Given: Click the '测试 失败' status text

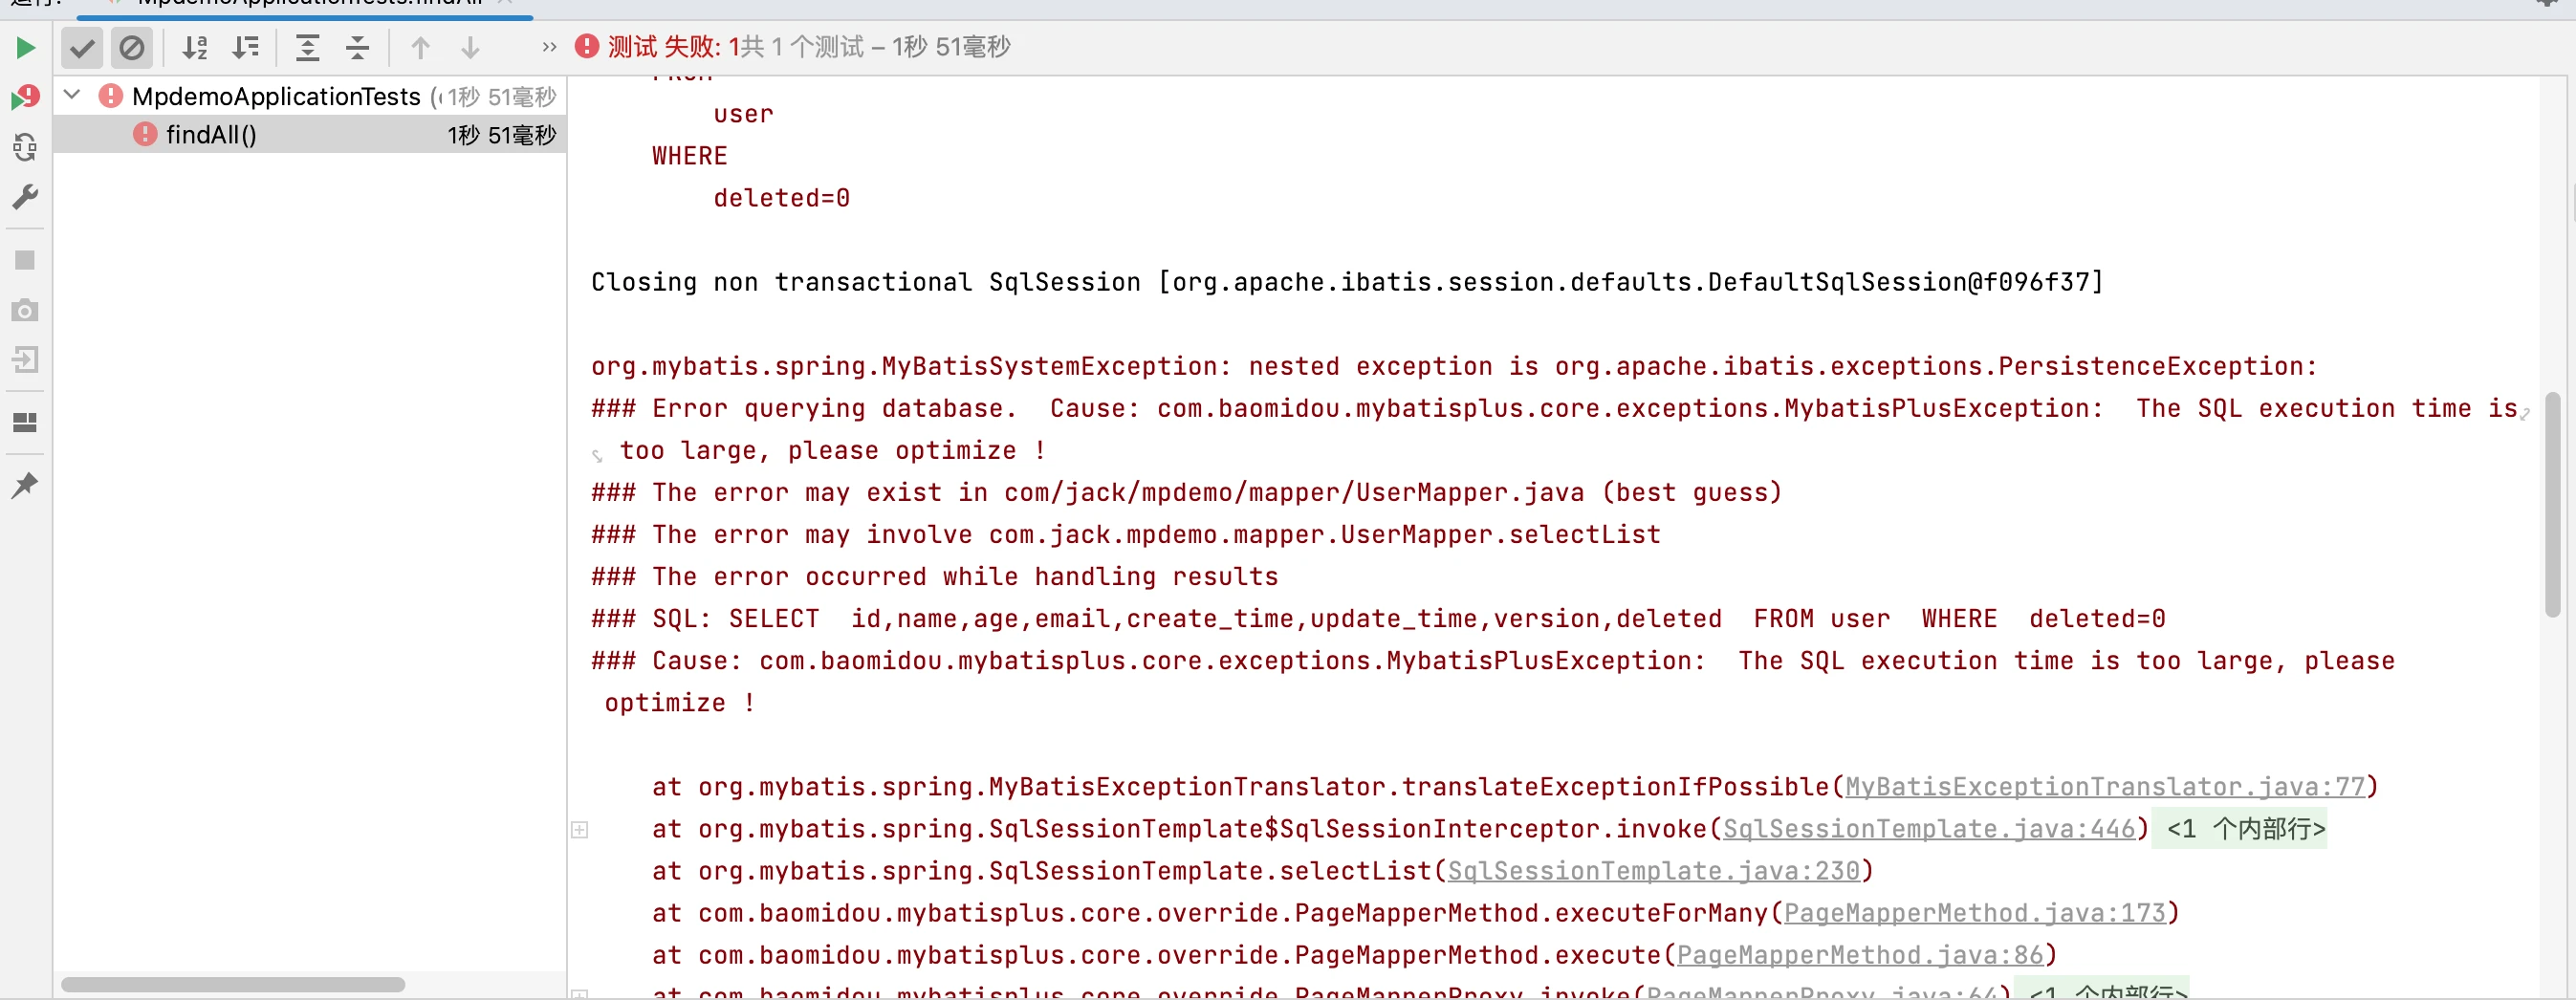Looking at the screenshot, I should pos(664,46).
